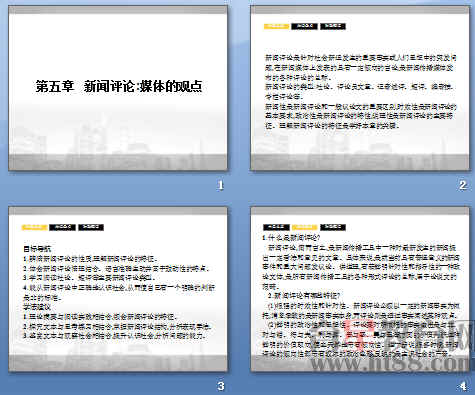Click slide number 1 label

point(220,185)
